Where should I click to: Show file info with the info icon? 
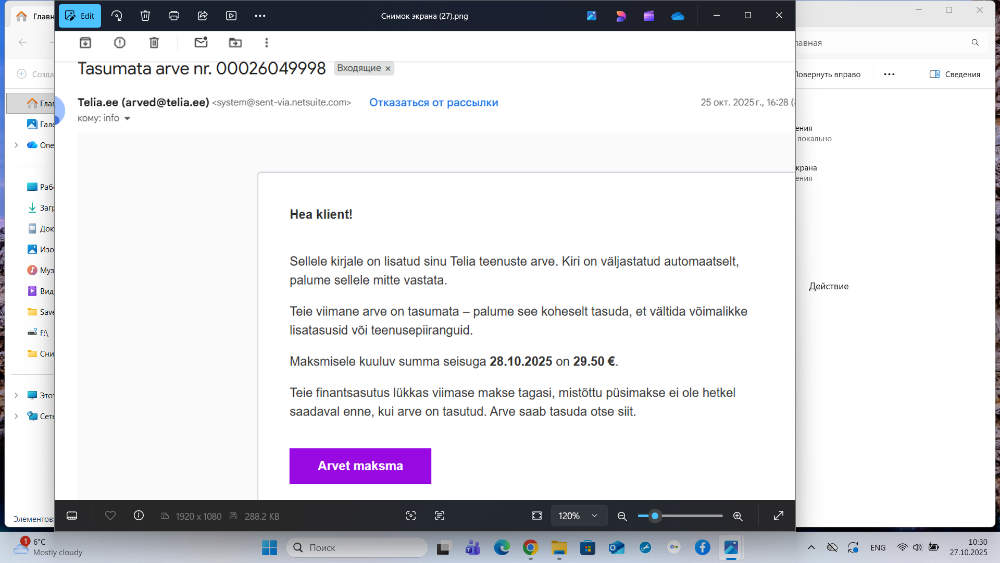pyautogui.click(x=138, y=515)
